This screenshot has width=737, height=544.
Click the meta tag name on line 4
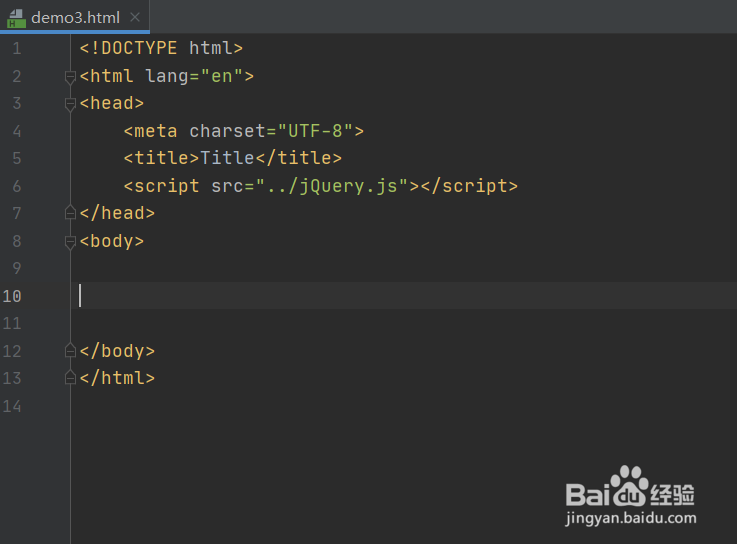click(156, 131)
